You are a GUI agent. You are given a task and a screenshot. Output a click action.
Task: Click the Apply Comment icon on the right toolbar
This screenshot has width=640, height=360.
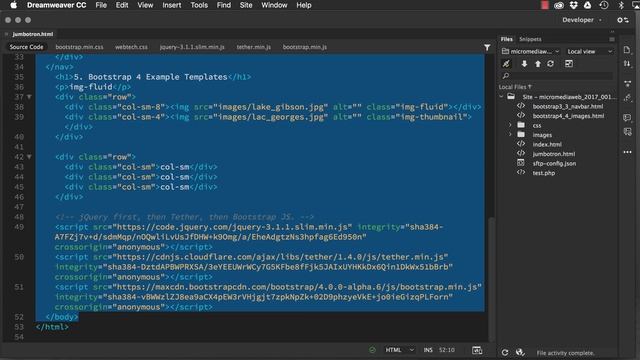tap(627, 118)
